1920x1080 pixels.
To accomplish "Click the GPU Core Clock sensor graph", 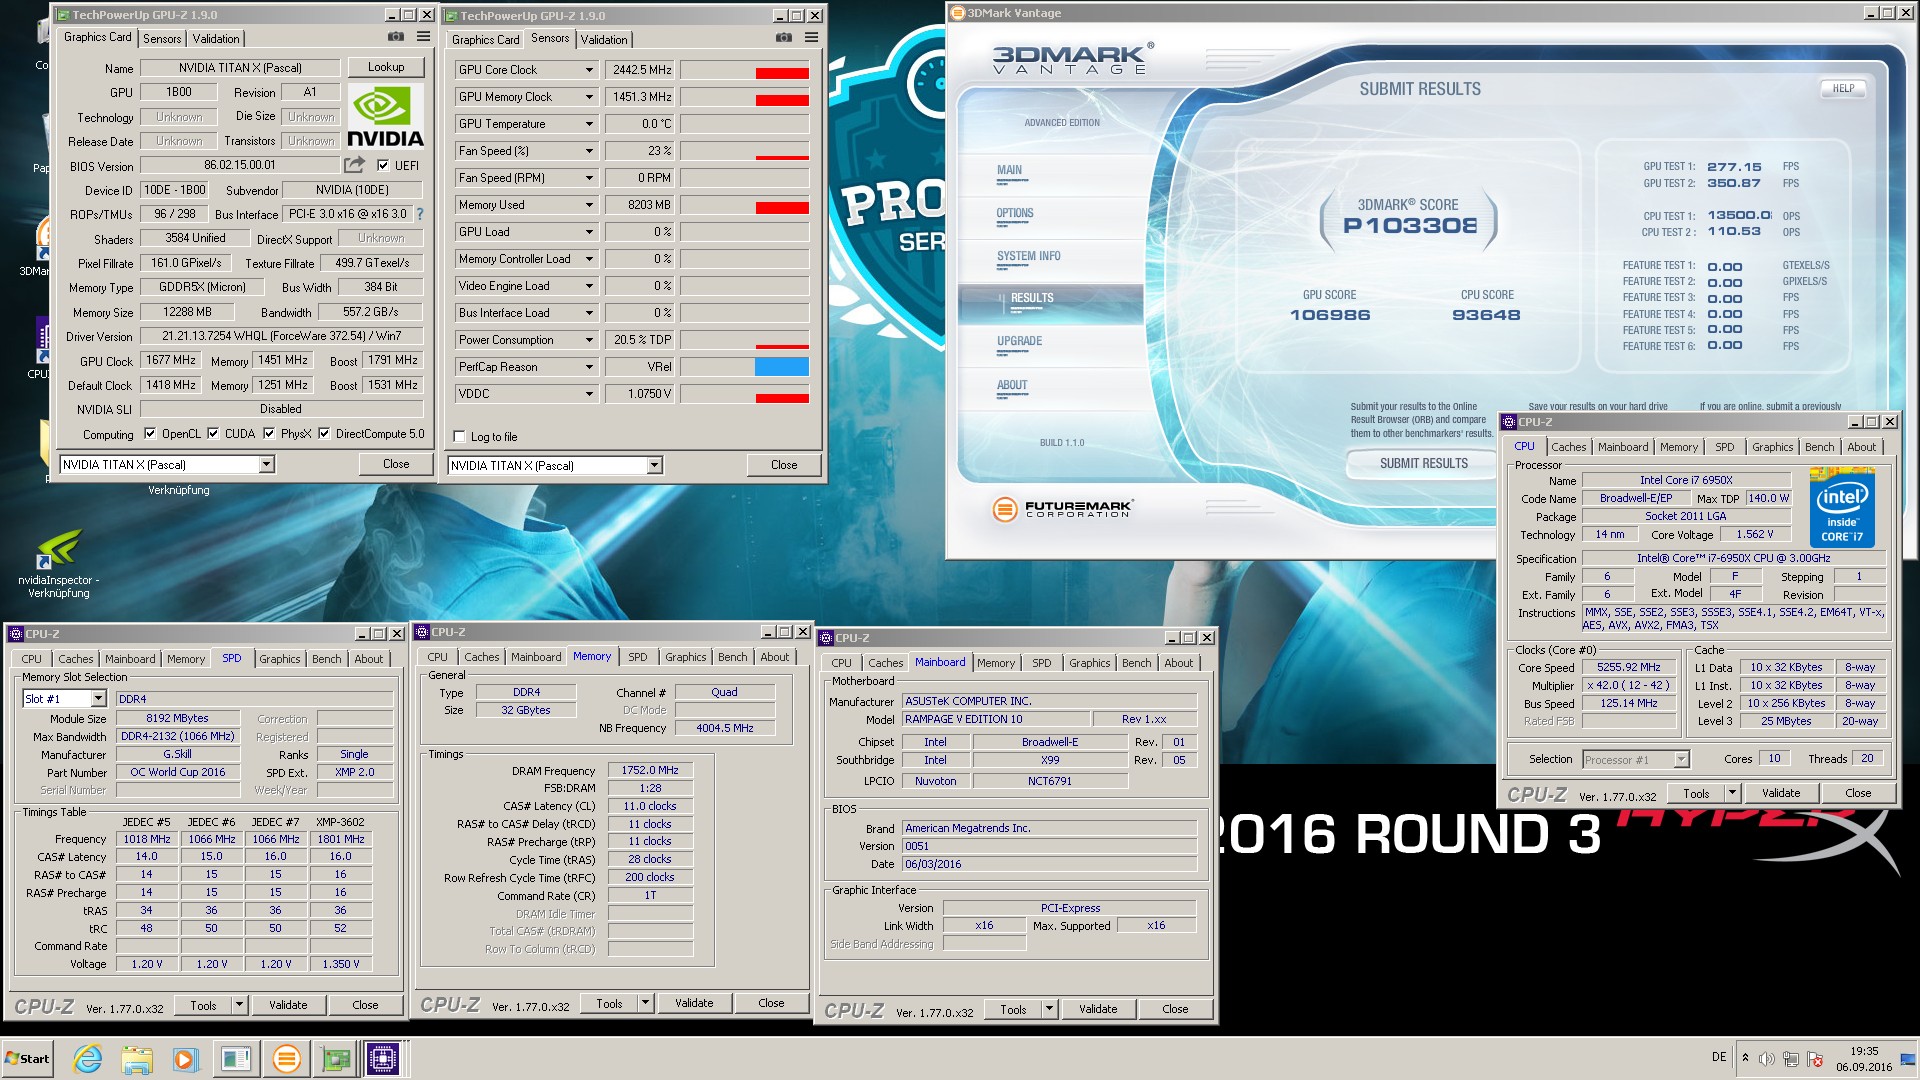I will (x=745, y=70).
